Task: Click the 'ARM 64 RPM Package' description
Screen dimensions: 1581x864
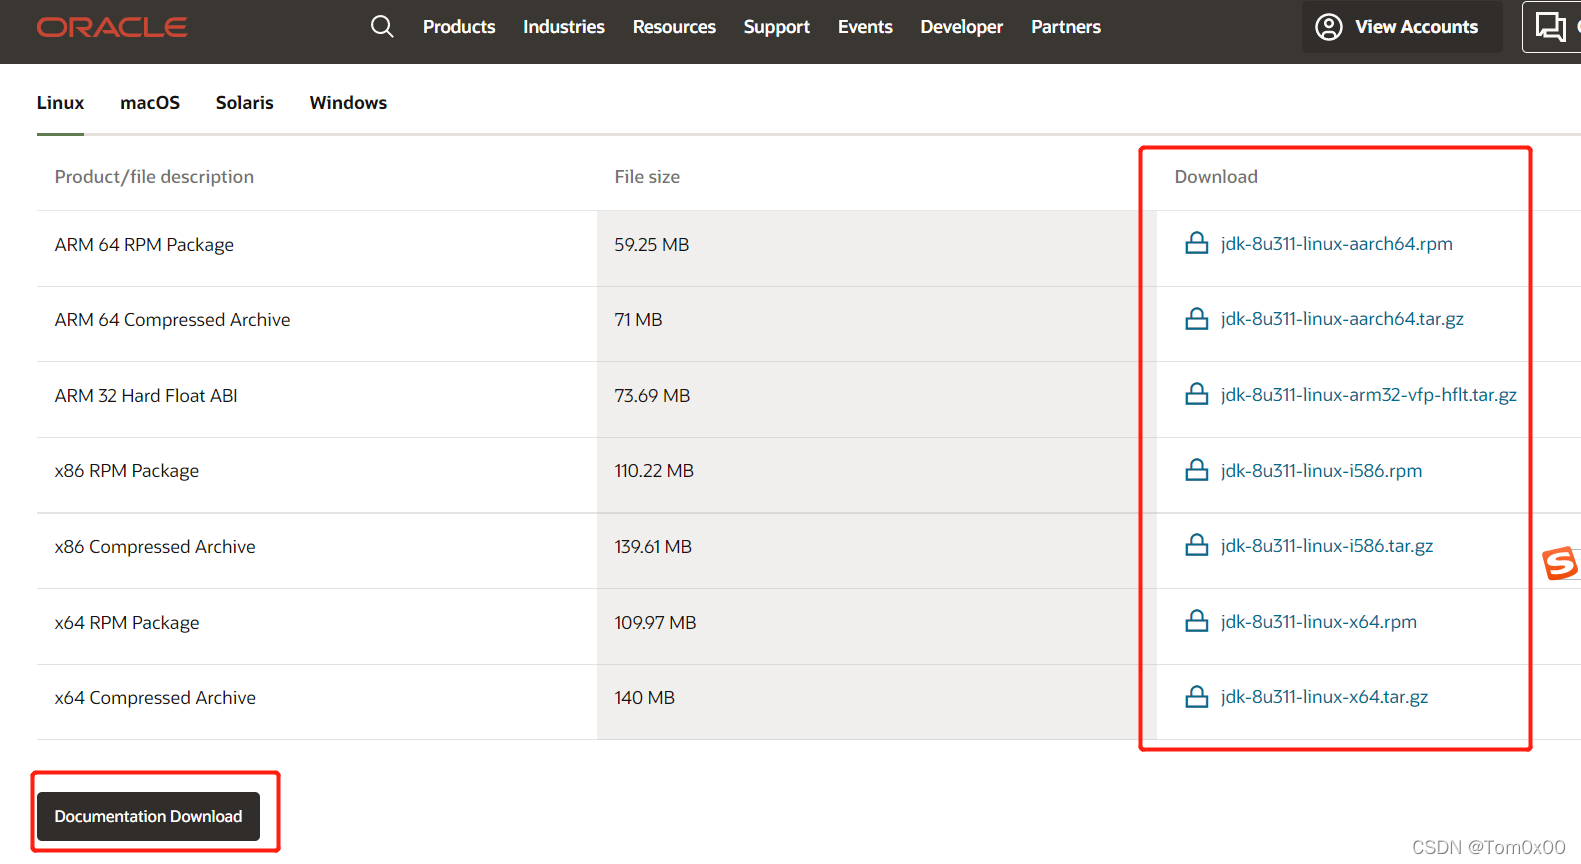Action: pos(144,245)
